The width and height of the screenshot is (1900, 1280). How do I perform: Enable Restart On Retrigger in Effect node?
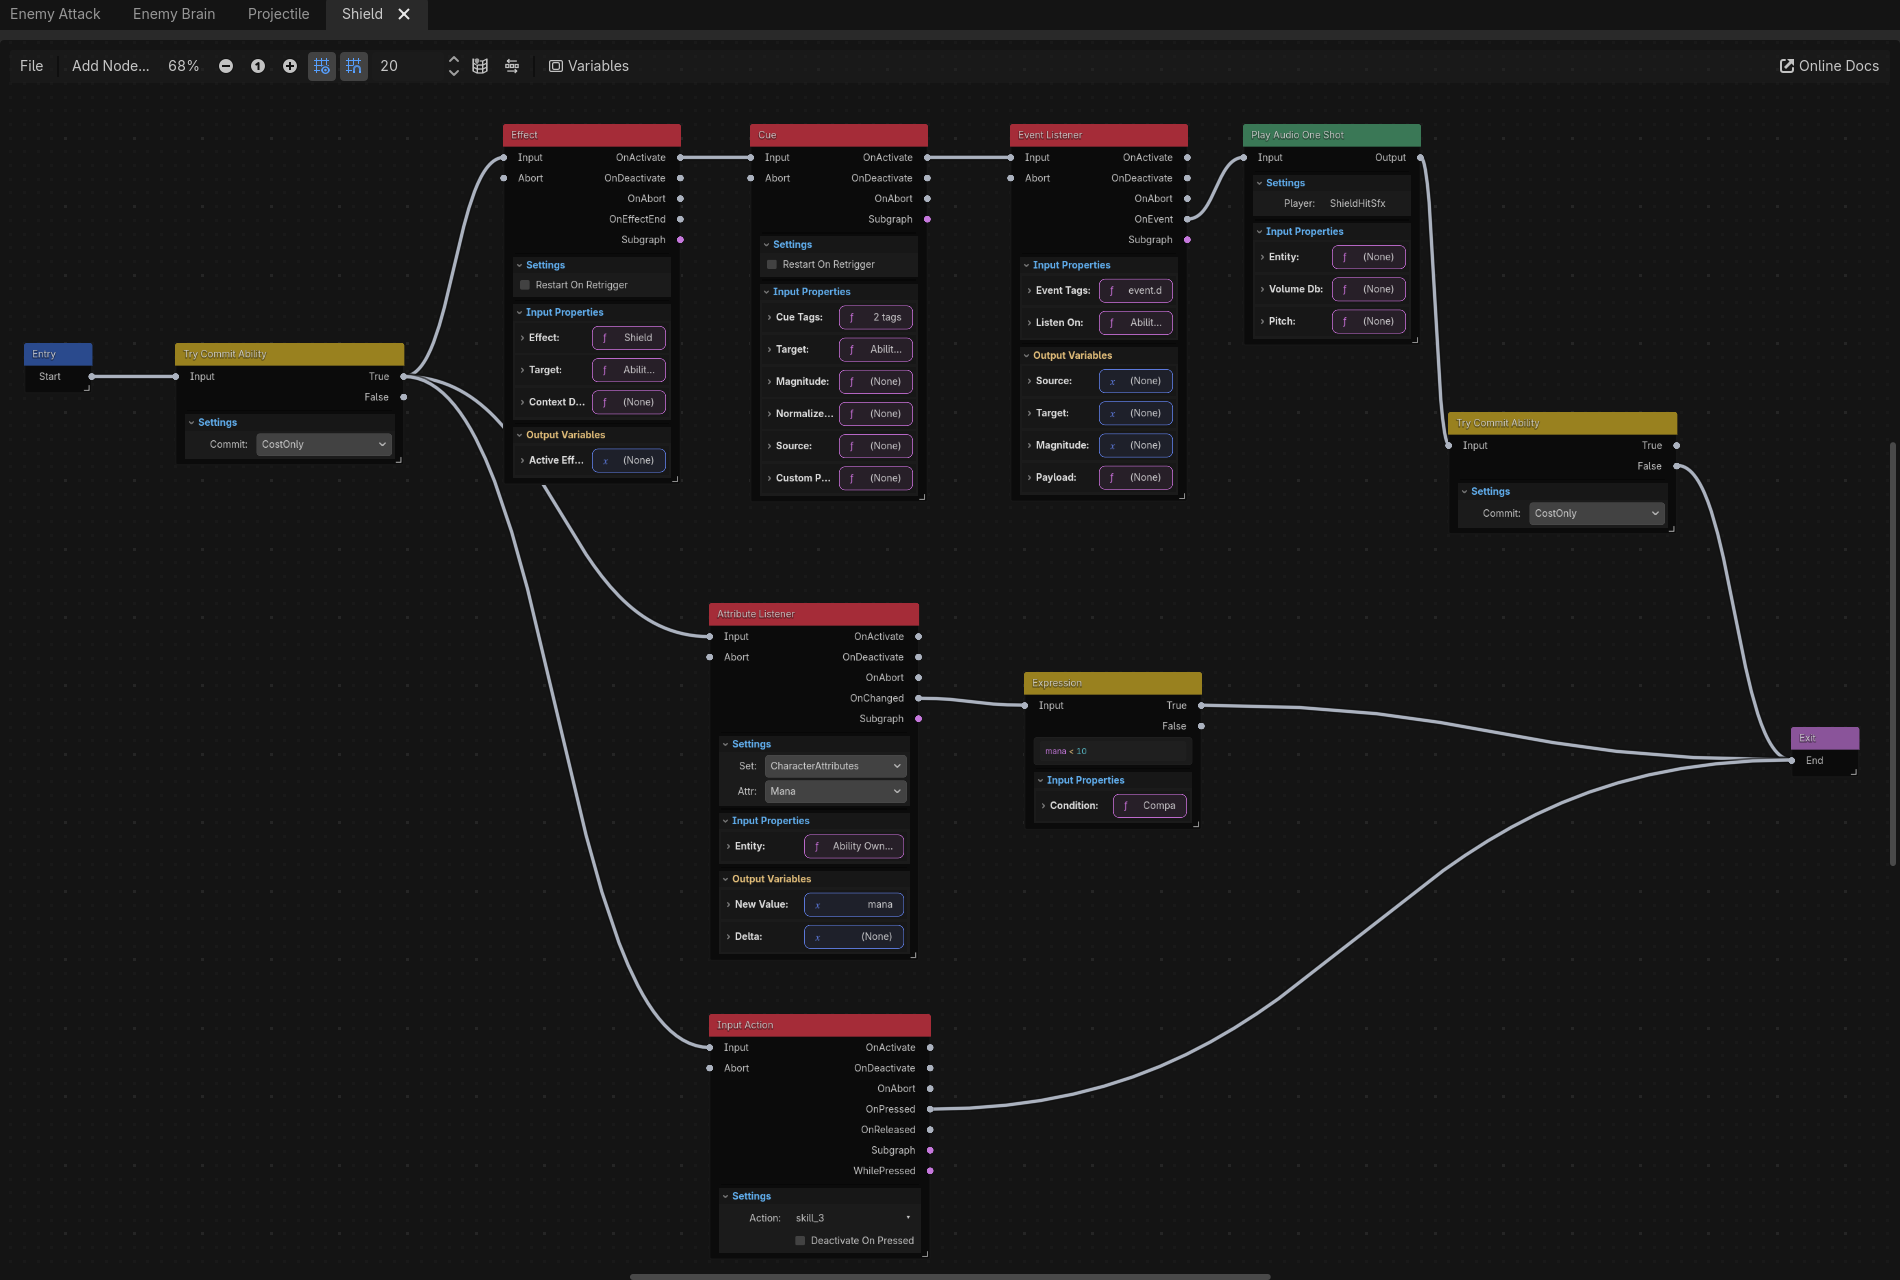point(525,285)
